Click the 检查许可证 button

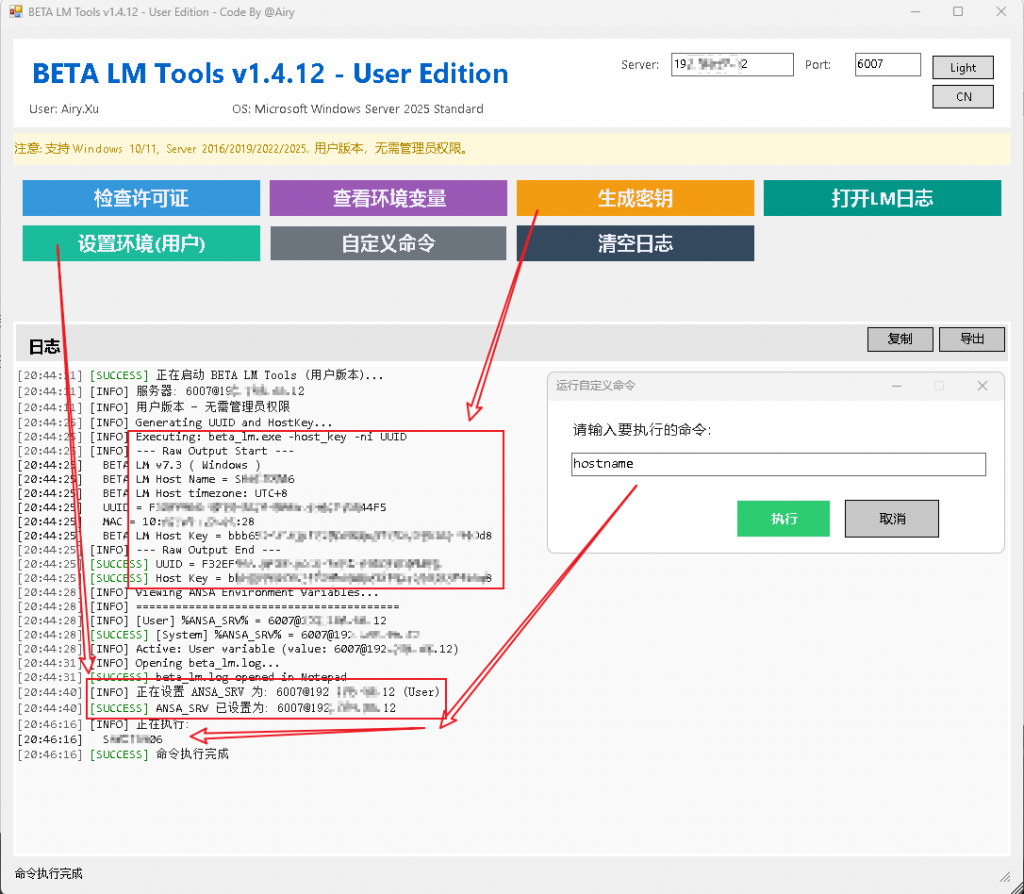point(141,198)
